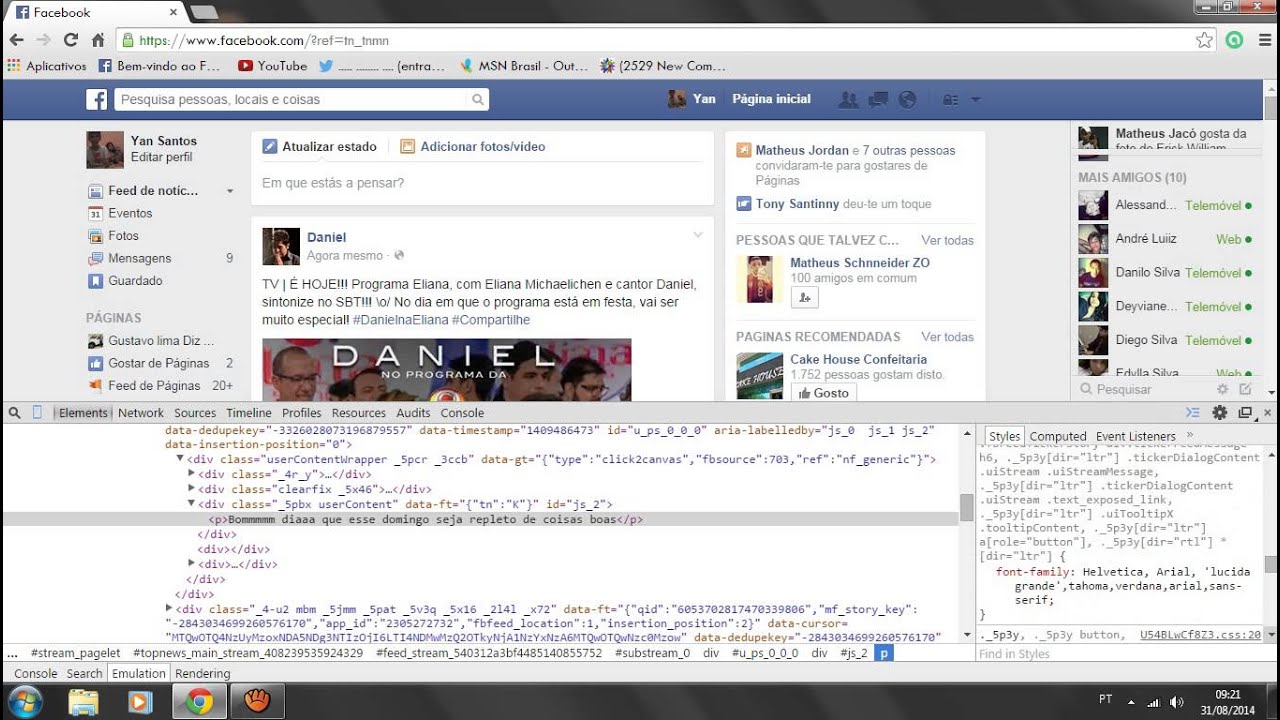Open Feed de notícias dropdown arrow

click(x=230, y=191)
